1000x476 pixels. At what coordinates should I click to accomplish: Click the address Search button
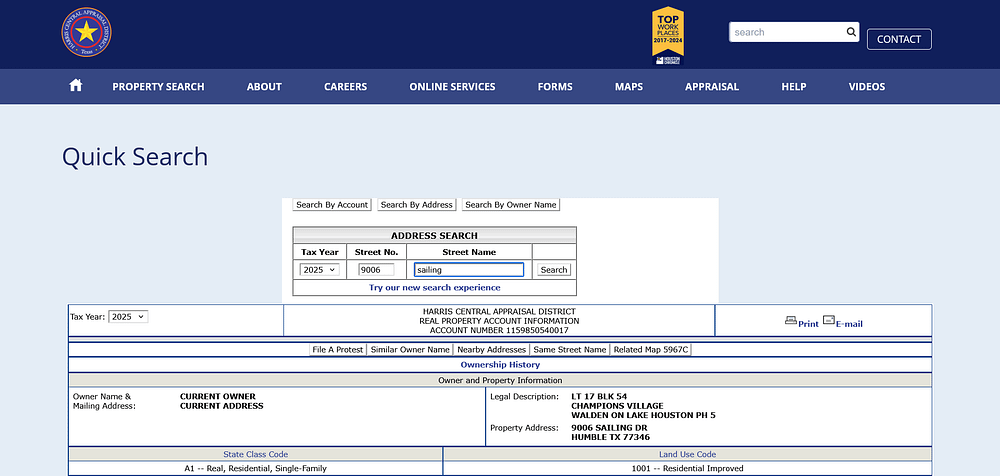(x=554, y=270)
